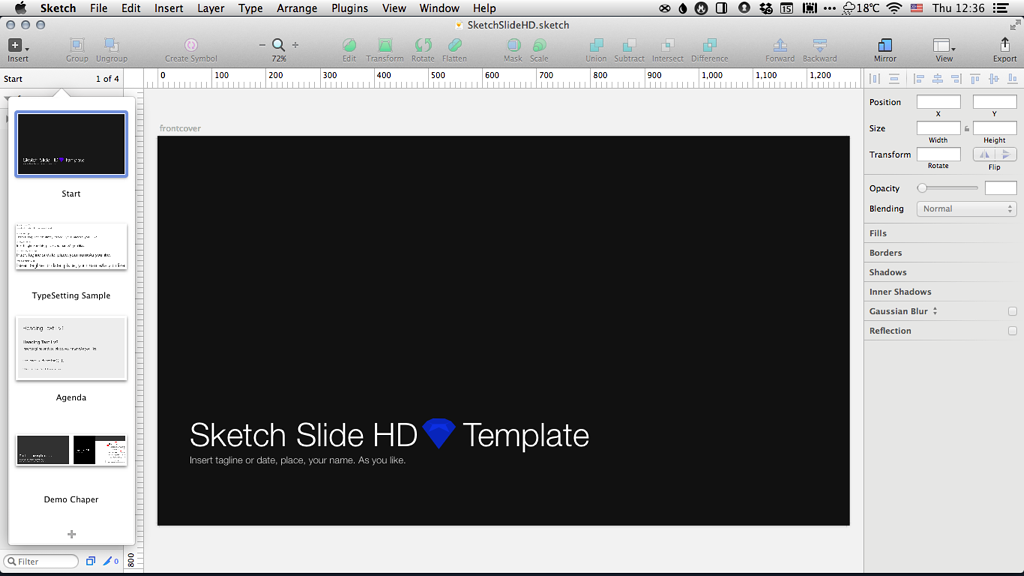Open the Gaussian Blur type selector
Viewport: 1024px width, 576px height.
coord(935,312)
